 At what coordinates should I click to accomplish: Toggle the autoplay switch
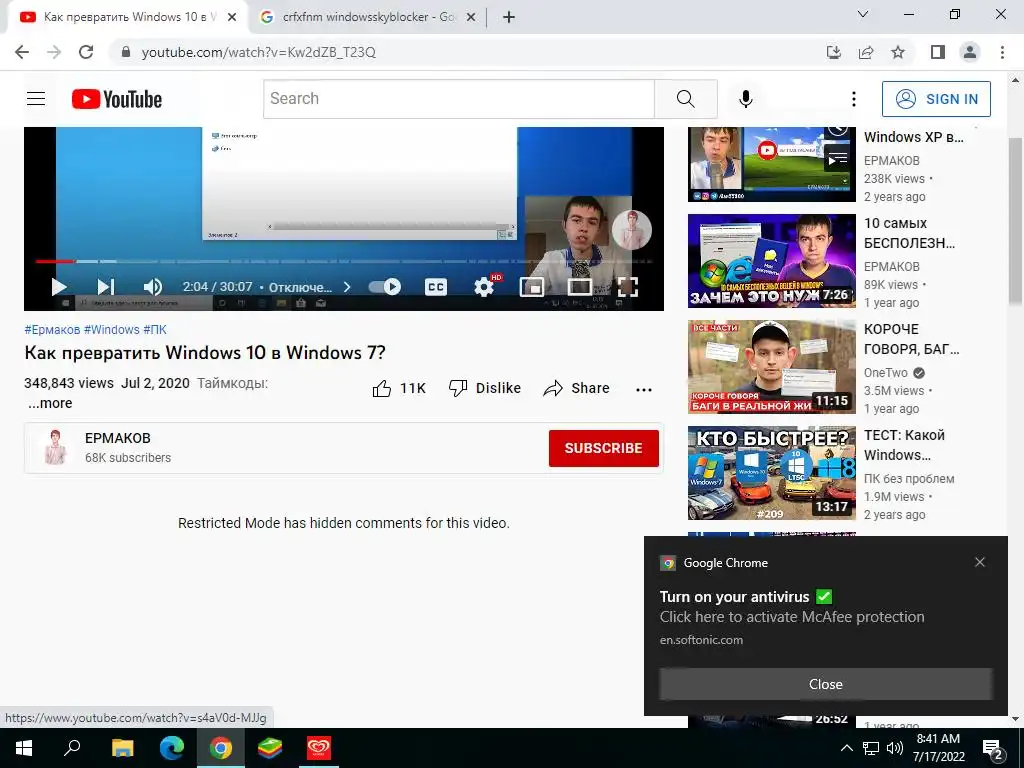(x=385, y=287)
